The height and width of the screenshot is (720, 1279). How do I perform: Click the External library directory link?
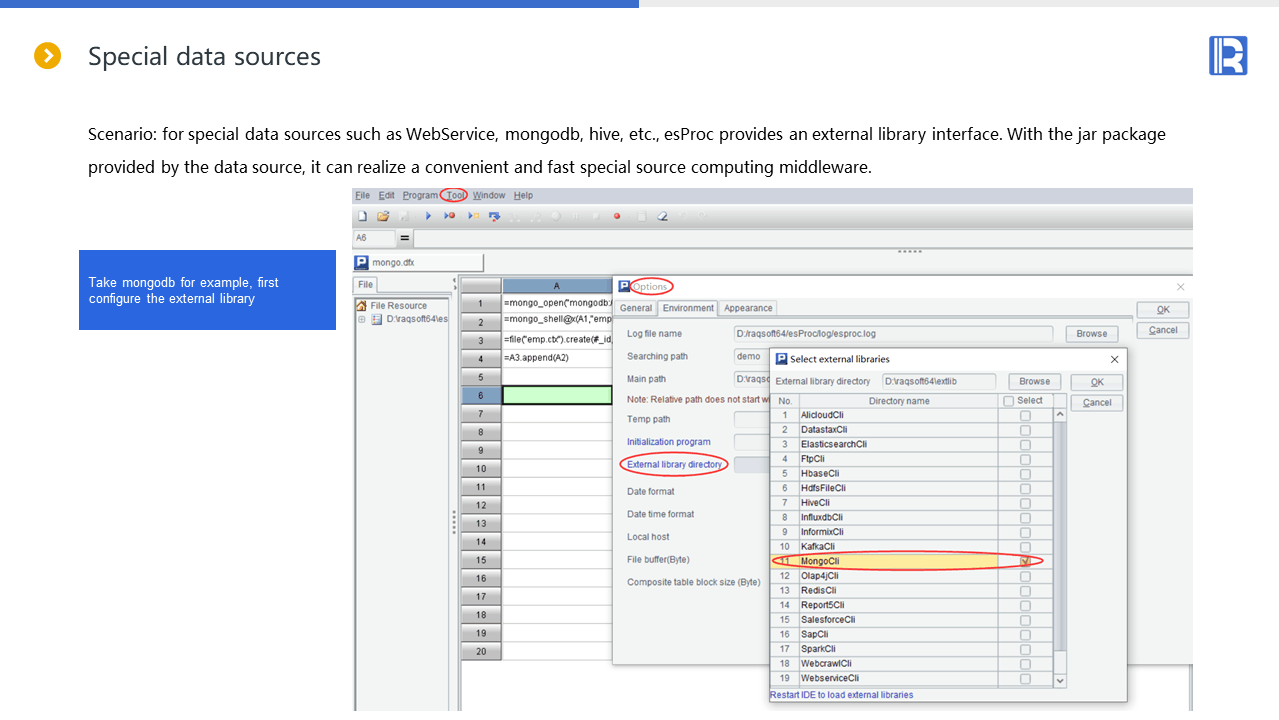click(674, 465)
